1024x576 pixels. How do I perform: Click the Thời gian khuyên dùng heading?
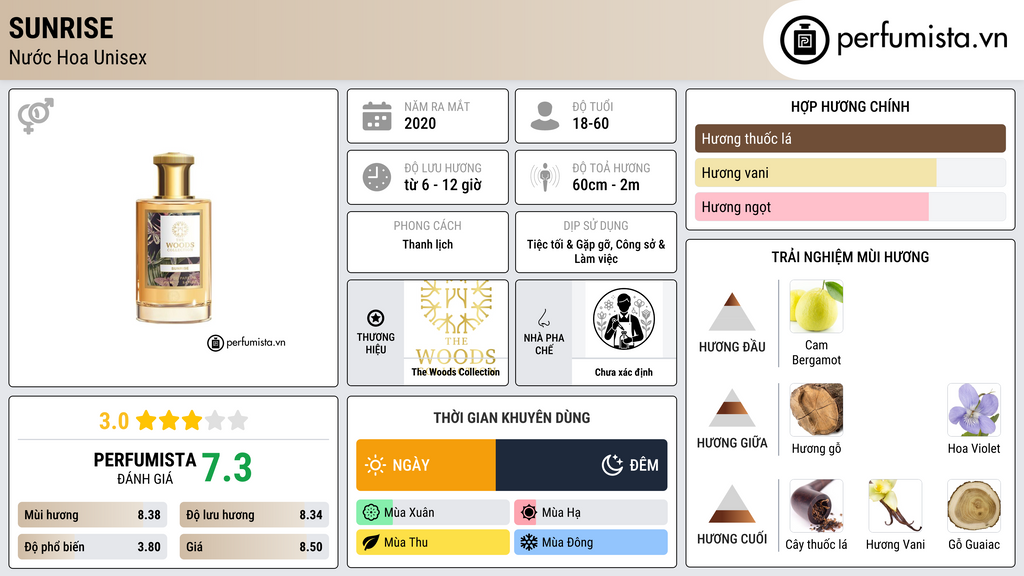coord(512,417)
